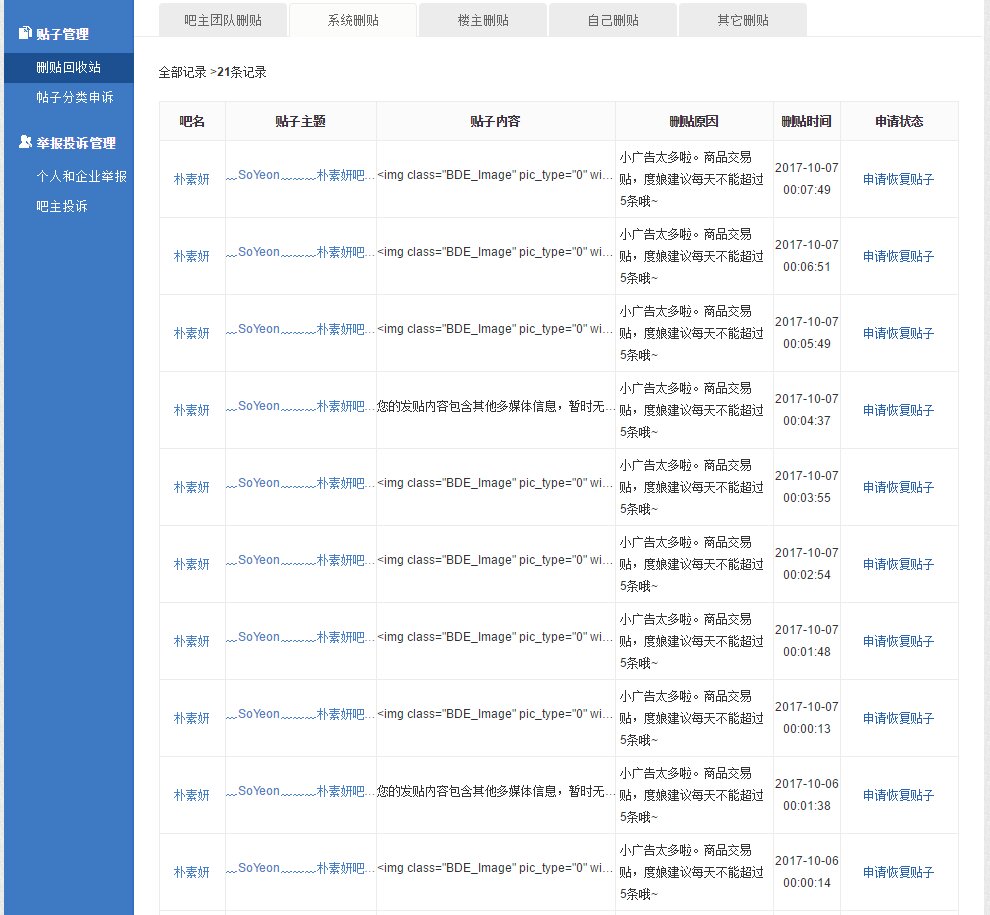This screenshot has width=990, height=915.
Task: Open SoYeon post topic in the 00:05:49 row
Action: click(x=300, y=329)
